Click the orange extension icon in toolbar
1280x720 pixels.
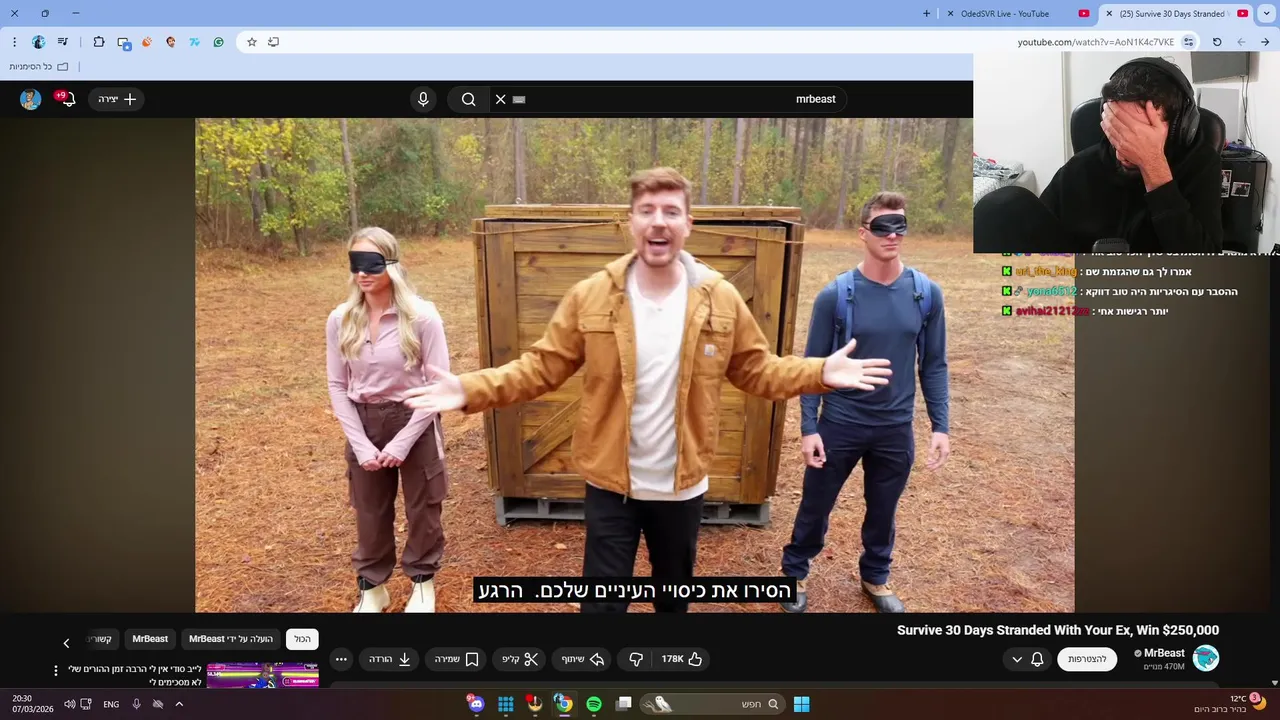pos(147,42)
